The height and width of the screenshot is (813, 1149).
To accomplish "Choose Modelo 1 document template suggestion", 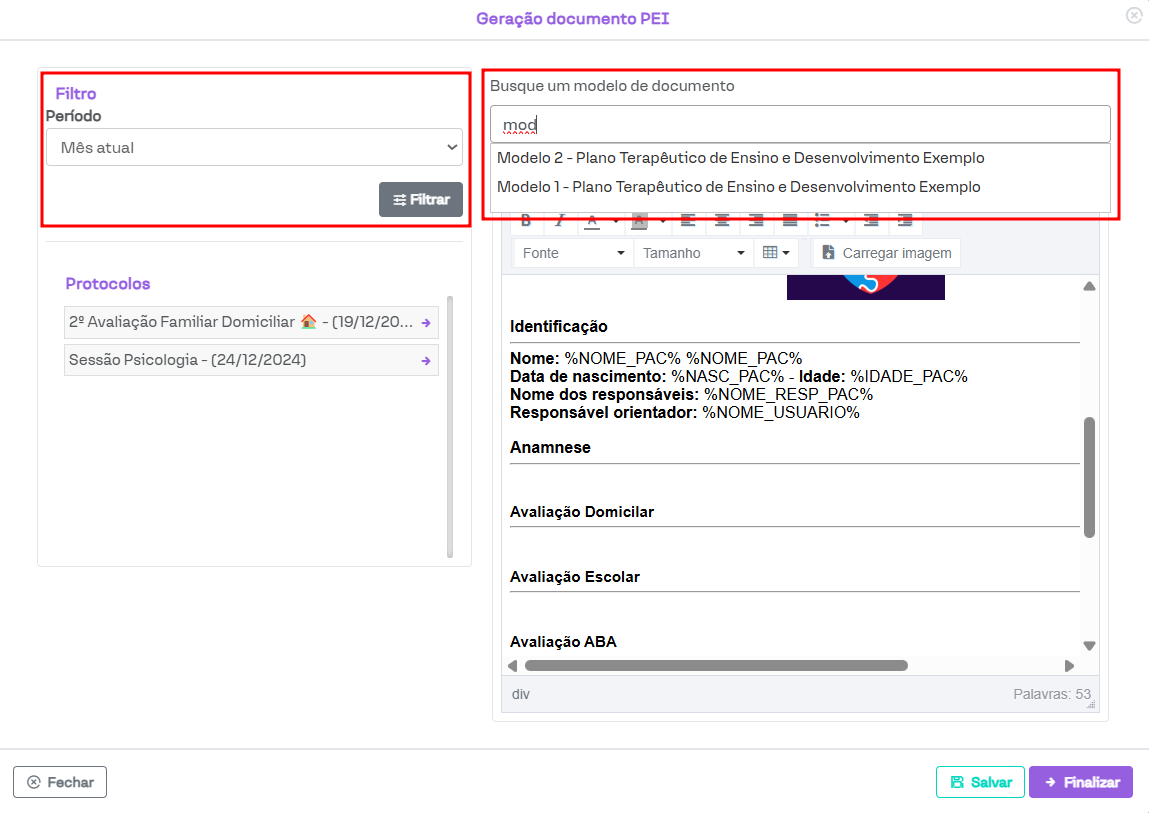I will [x=738, y=187].
